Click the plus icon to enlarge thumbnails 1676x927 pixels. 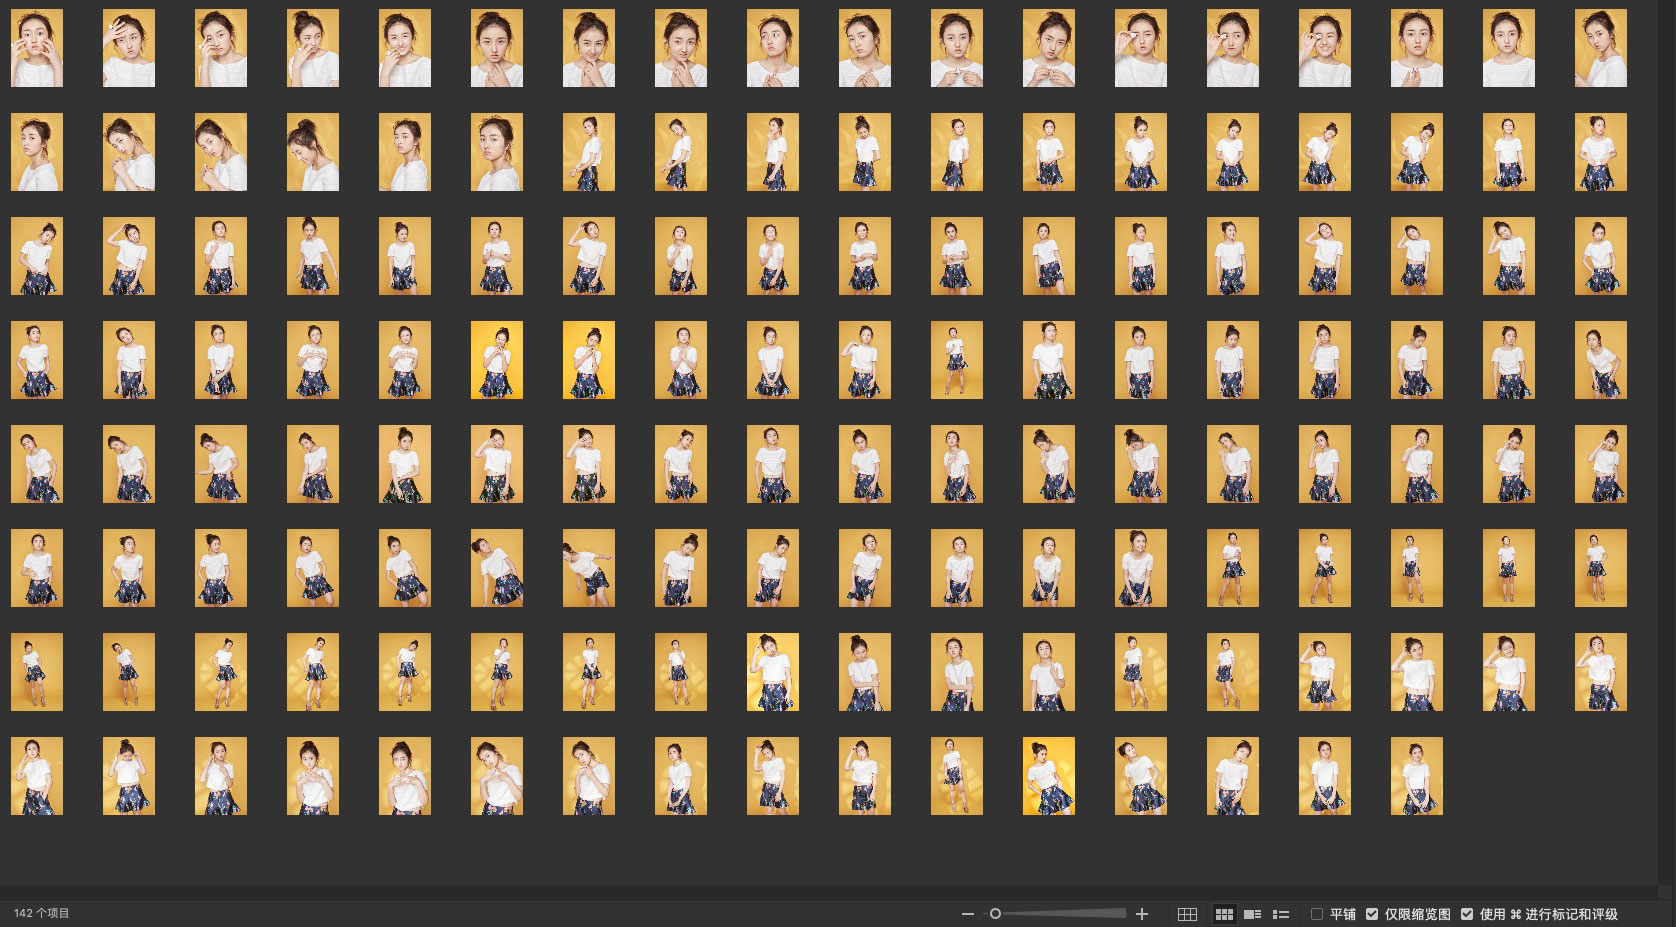(1142, 914)
